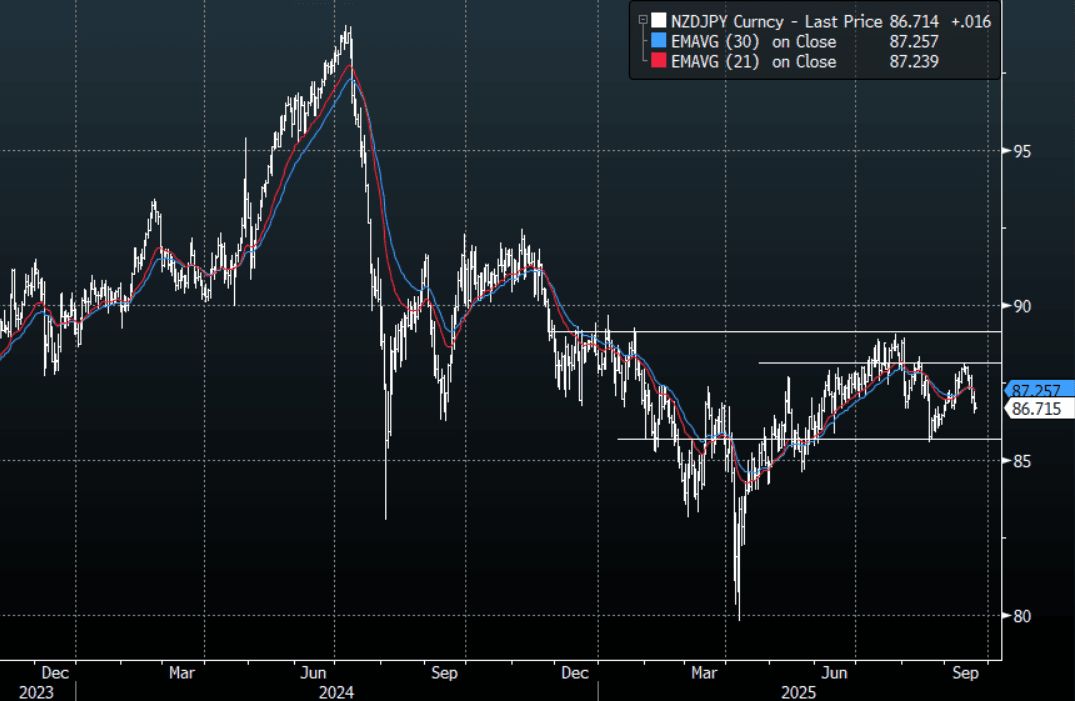Click the blue EMAVG (30) color swatch

[x=657, y=42]
